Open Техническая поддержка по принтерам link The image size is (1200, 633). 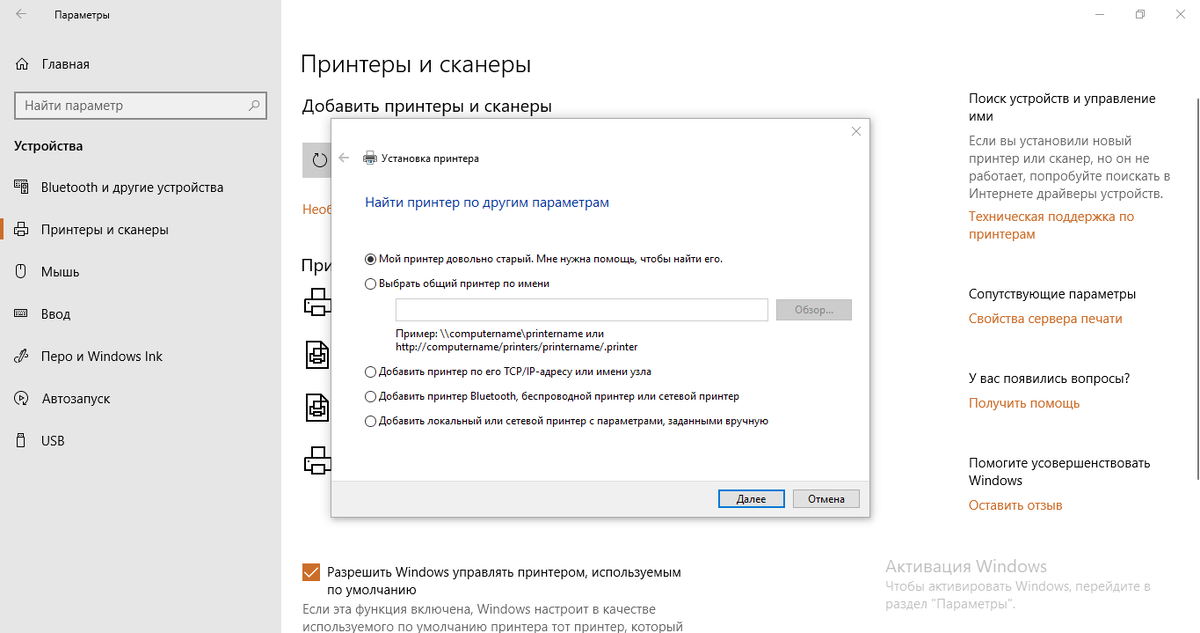[1051, 225]
